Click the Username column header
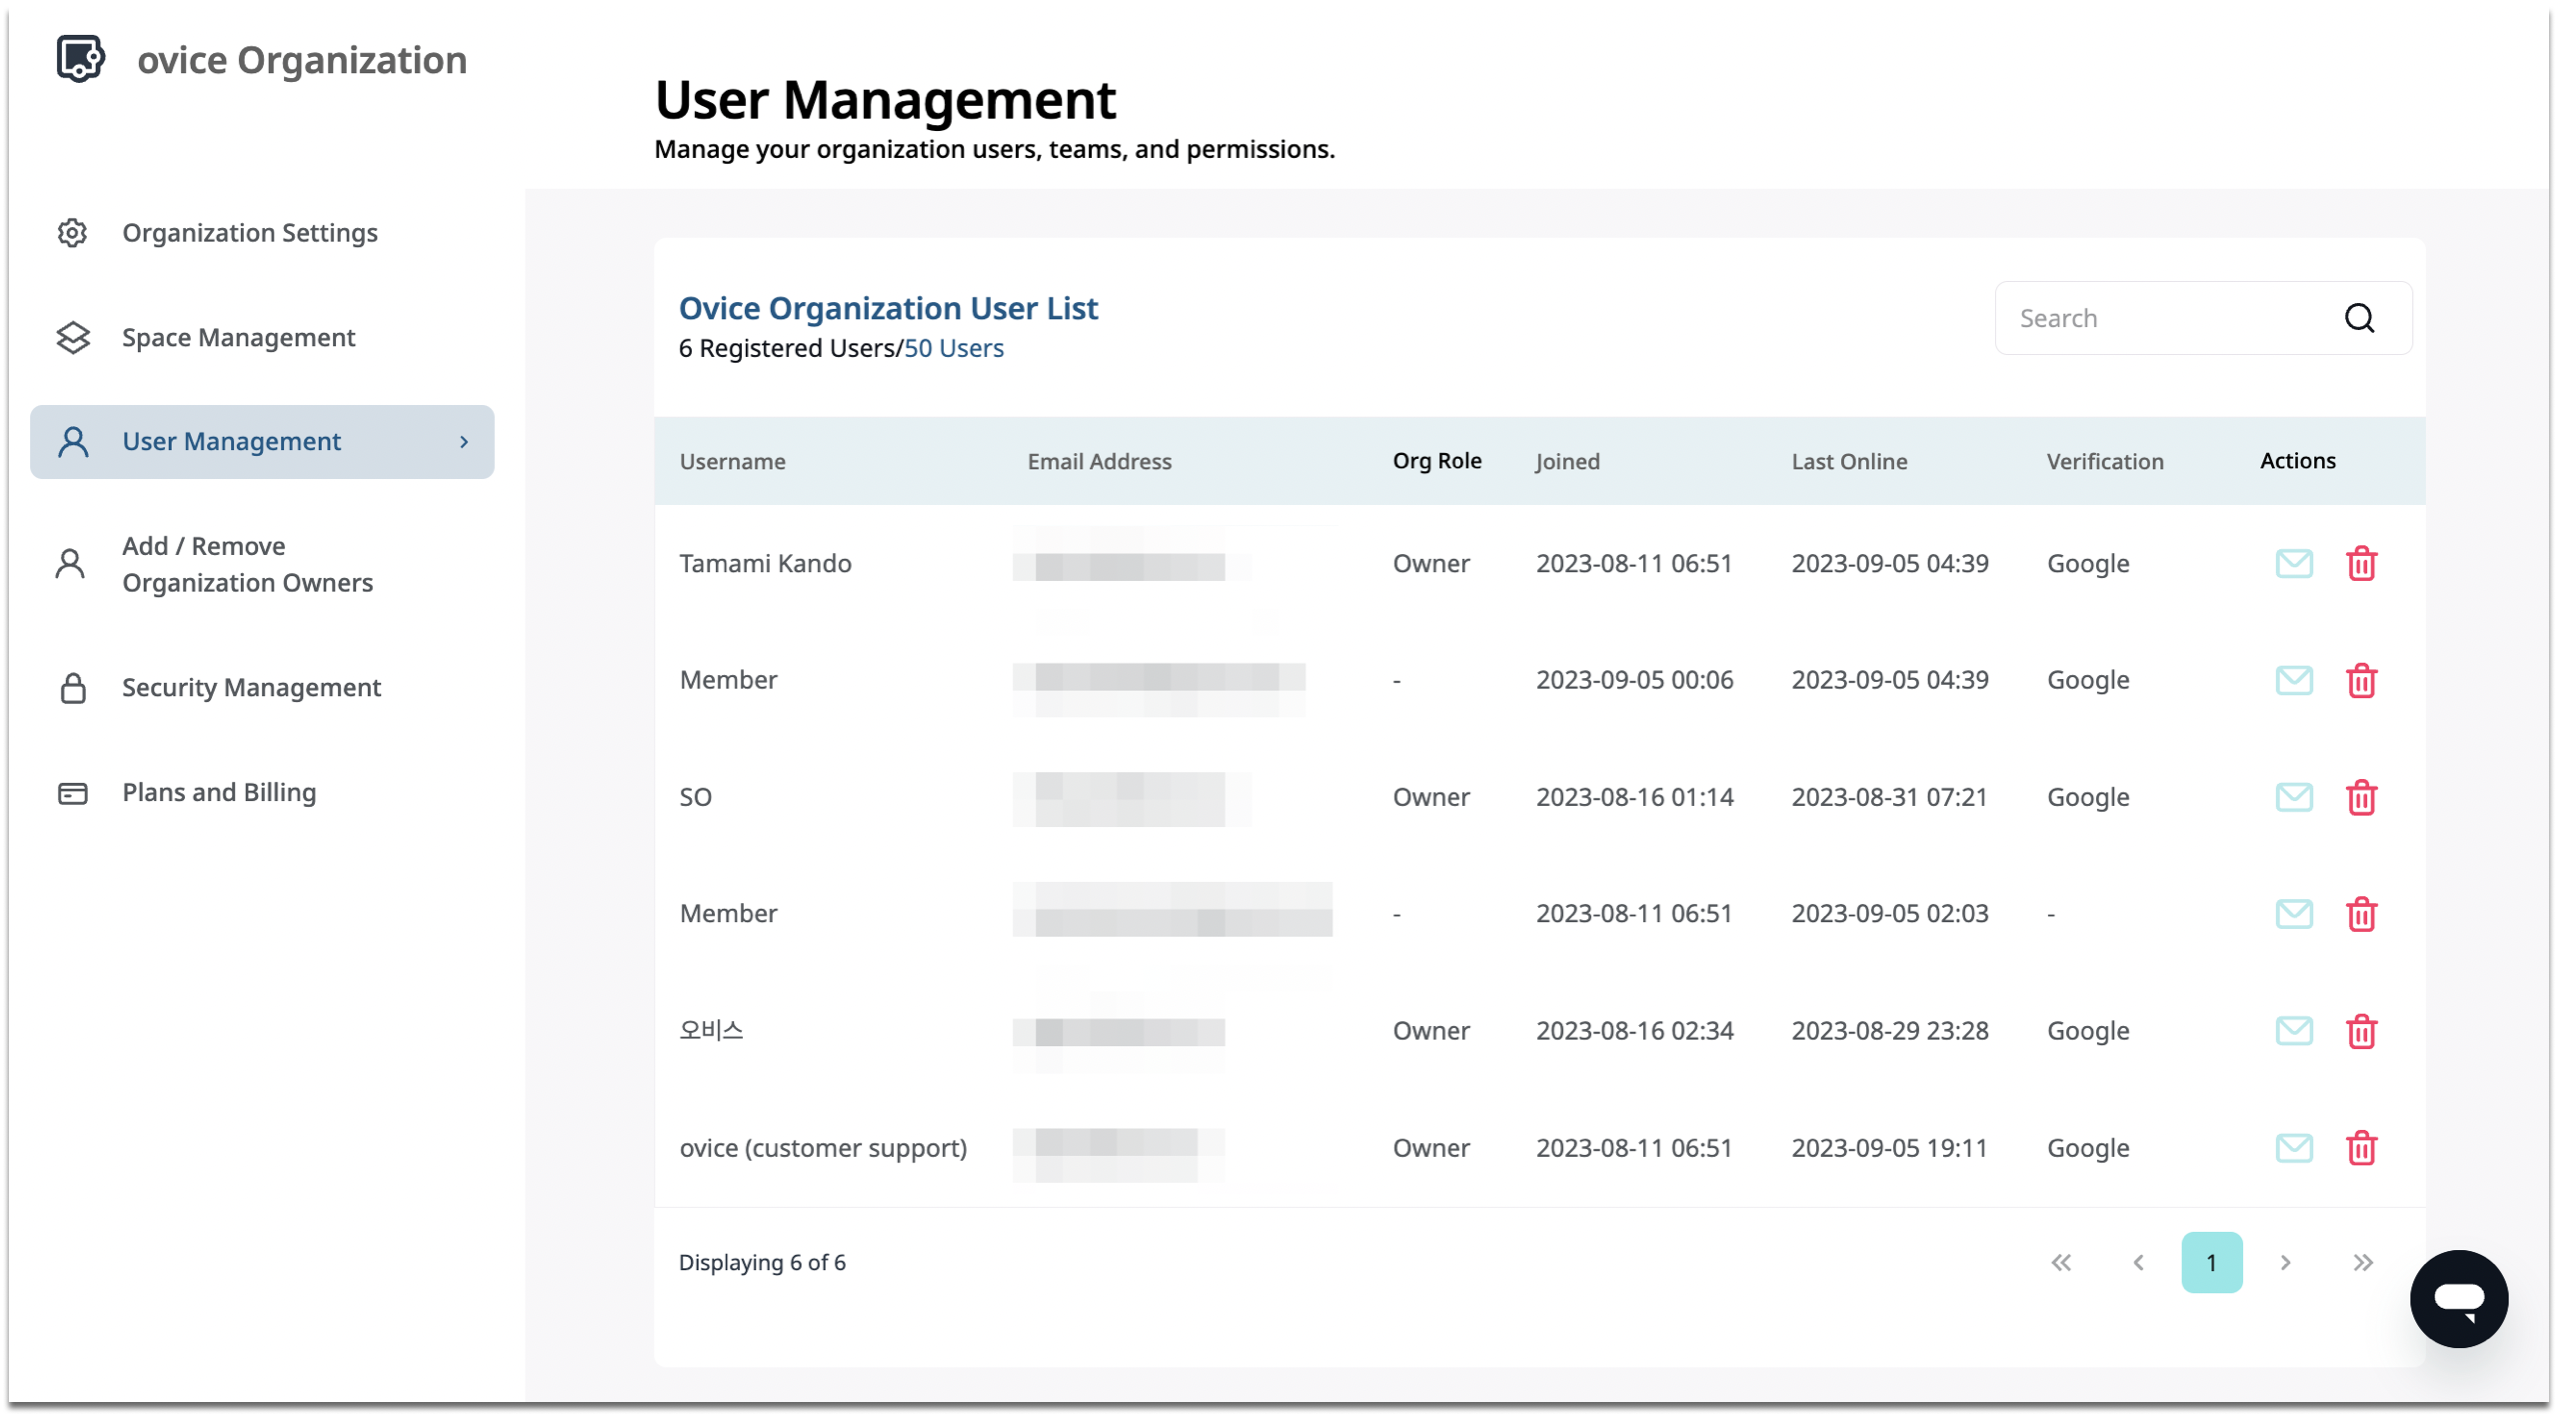This screenshot has width=2564, height=1420. [x=732, y=462]
